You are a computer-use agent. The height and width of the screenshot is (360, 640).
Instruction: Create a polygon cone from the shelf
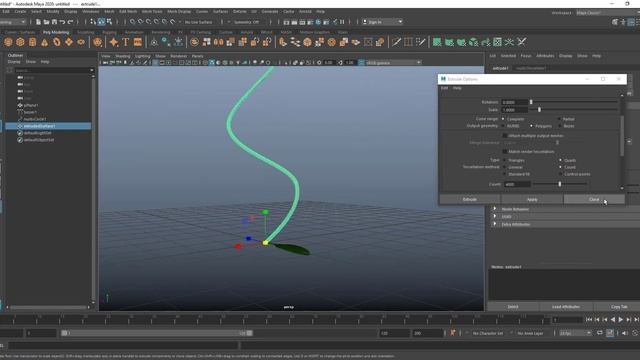coord(44,42)
